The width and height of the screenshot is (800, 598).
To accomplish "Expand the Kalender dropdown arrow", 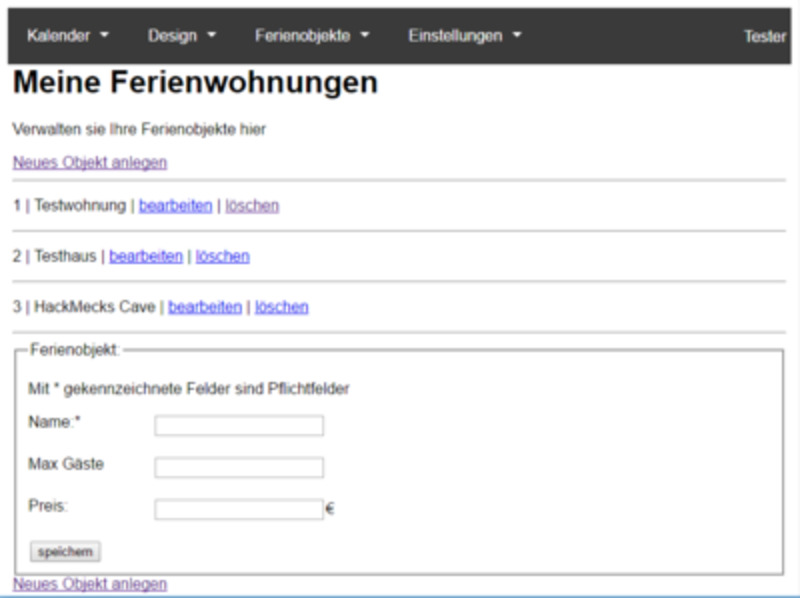I will [104, 36].
